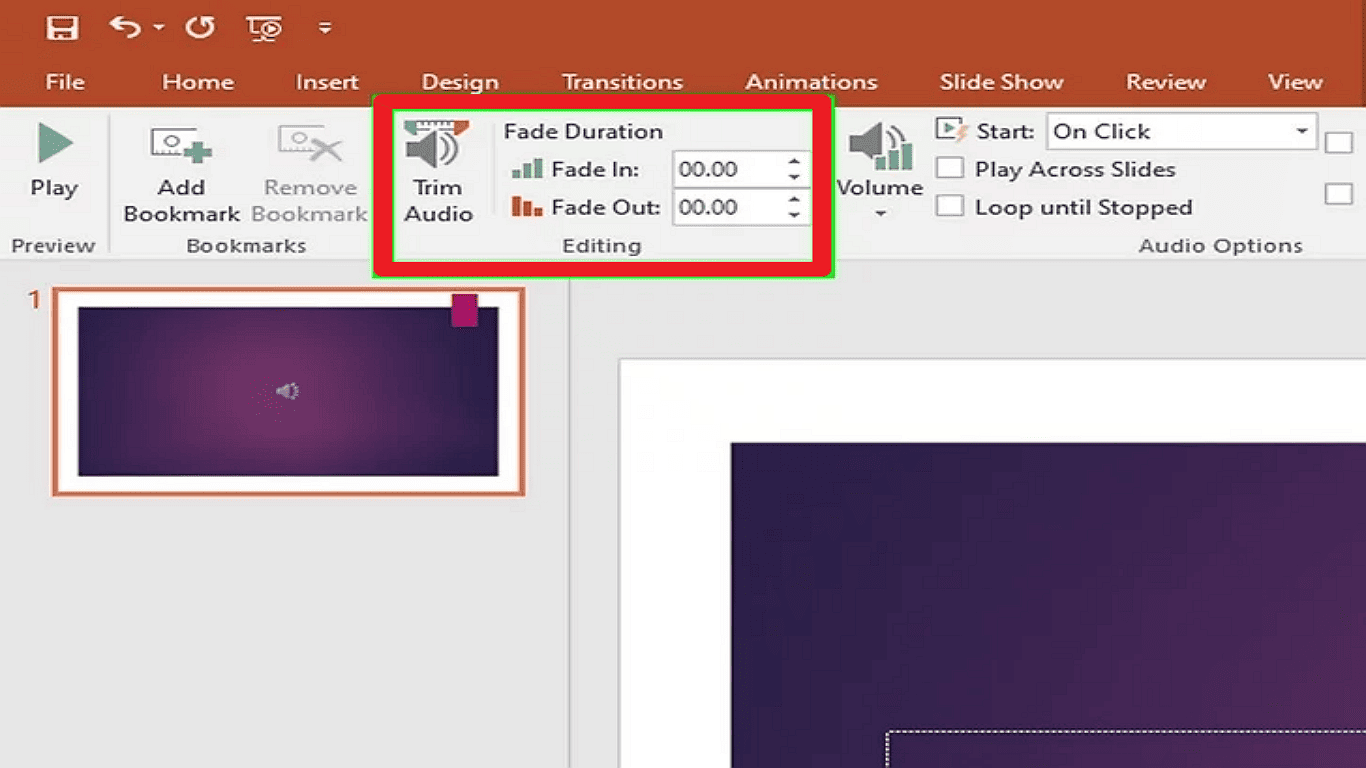Enable Loop until Stopped checkbox
Image resolution: width=1366 pixels, height=768 pixels.
point(949,206)
